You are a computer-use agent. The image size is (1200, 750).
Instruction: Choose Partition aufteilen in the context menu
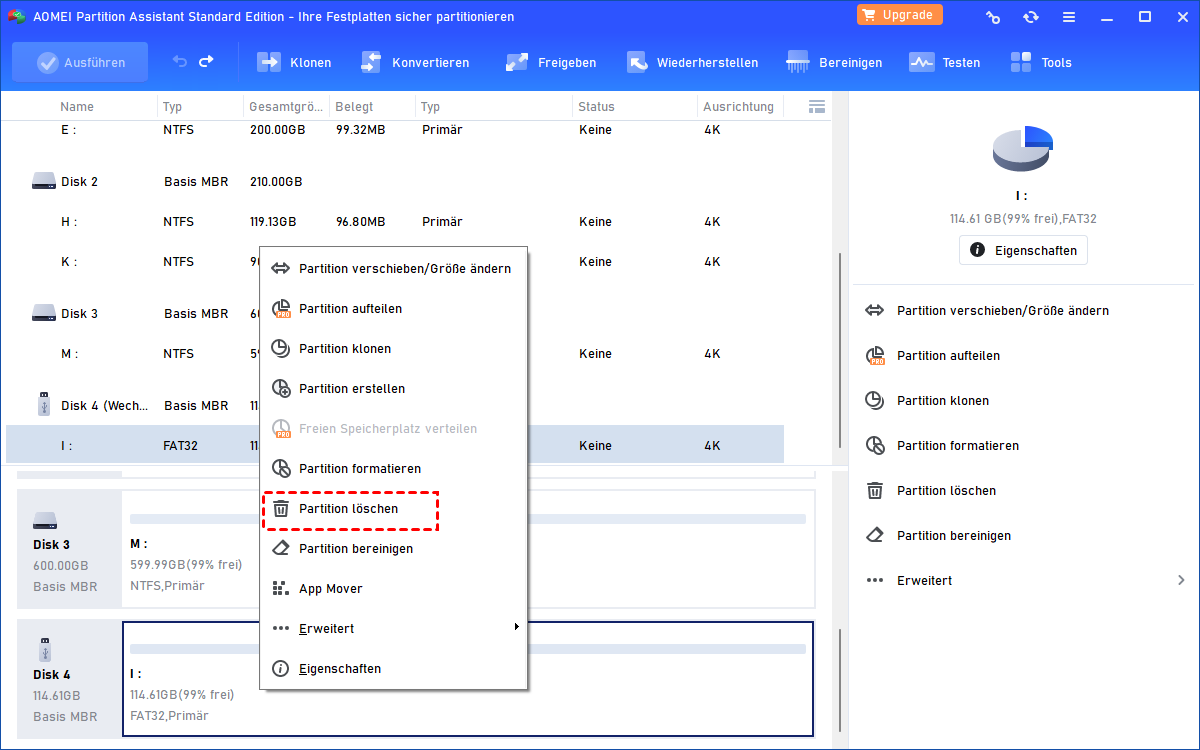point(393,309)
